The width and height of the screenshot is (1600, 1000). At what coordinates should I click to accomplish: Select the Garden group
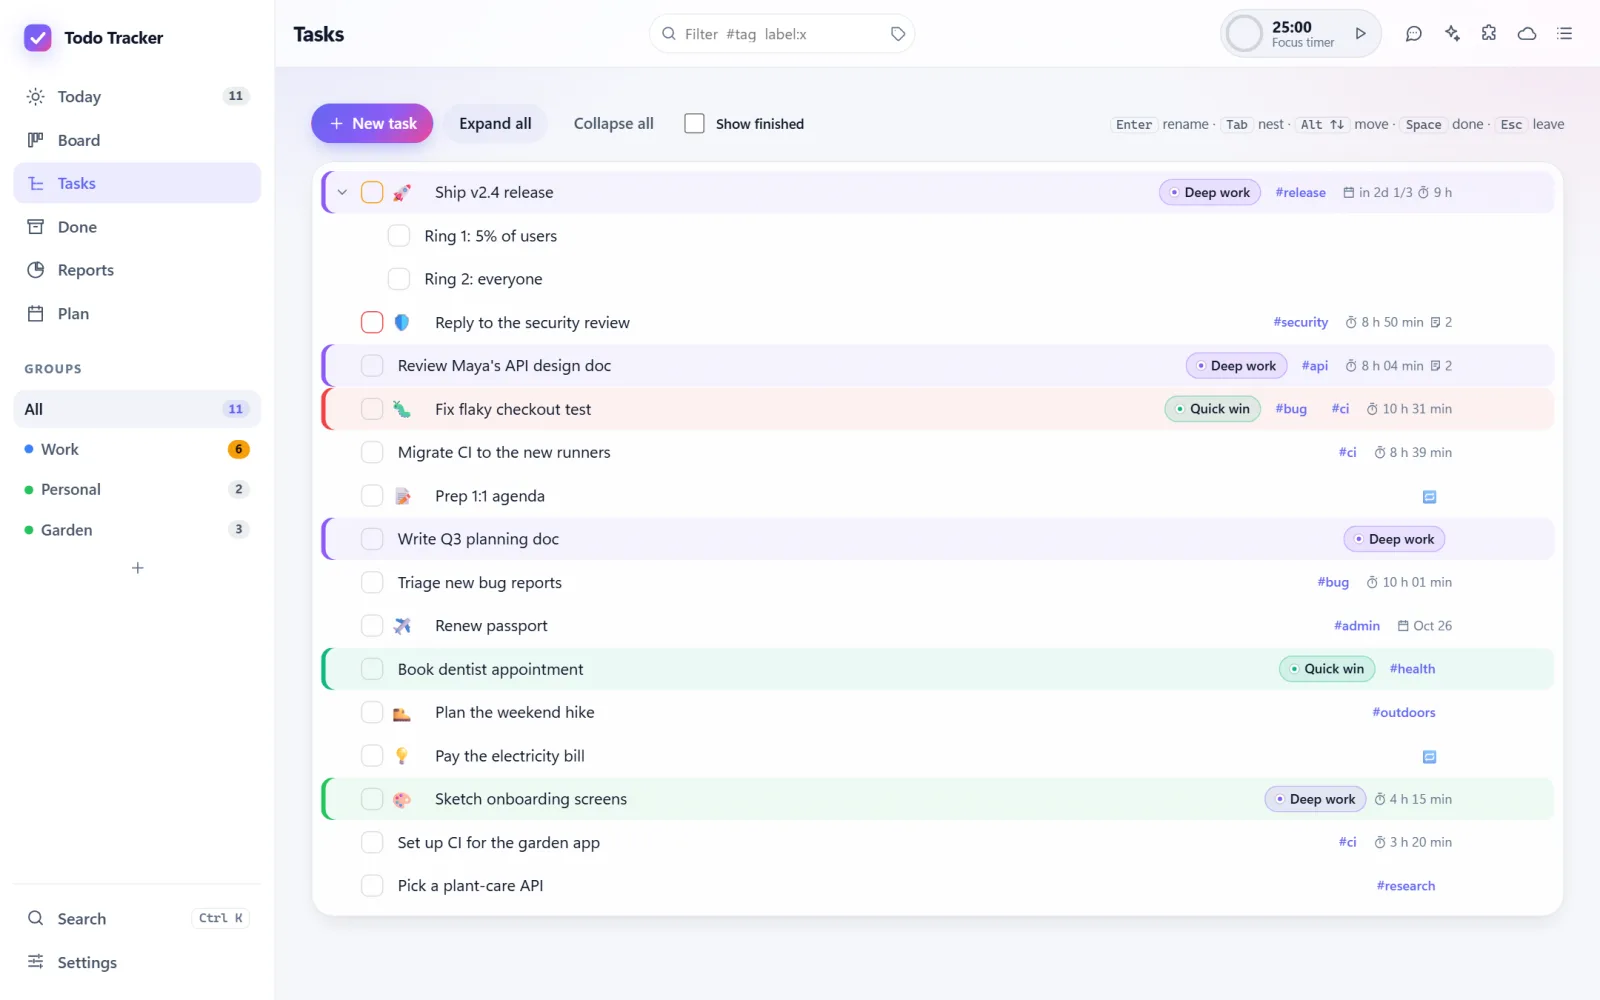137,530
